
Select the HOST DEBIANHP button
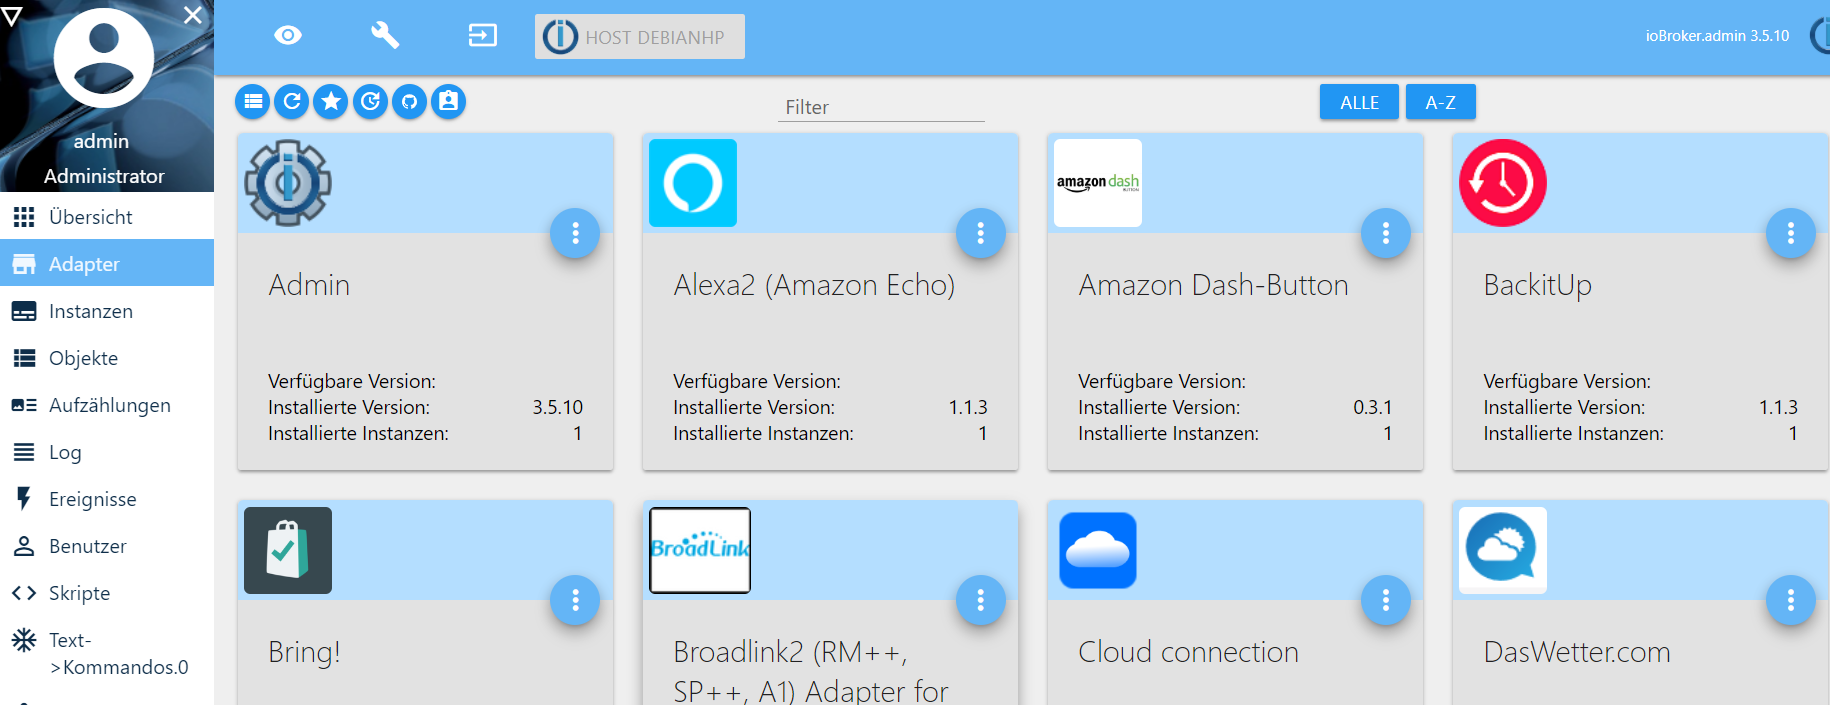click(639, 37)
